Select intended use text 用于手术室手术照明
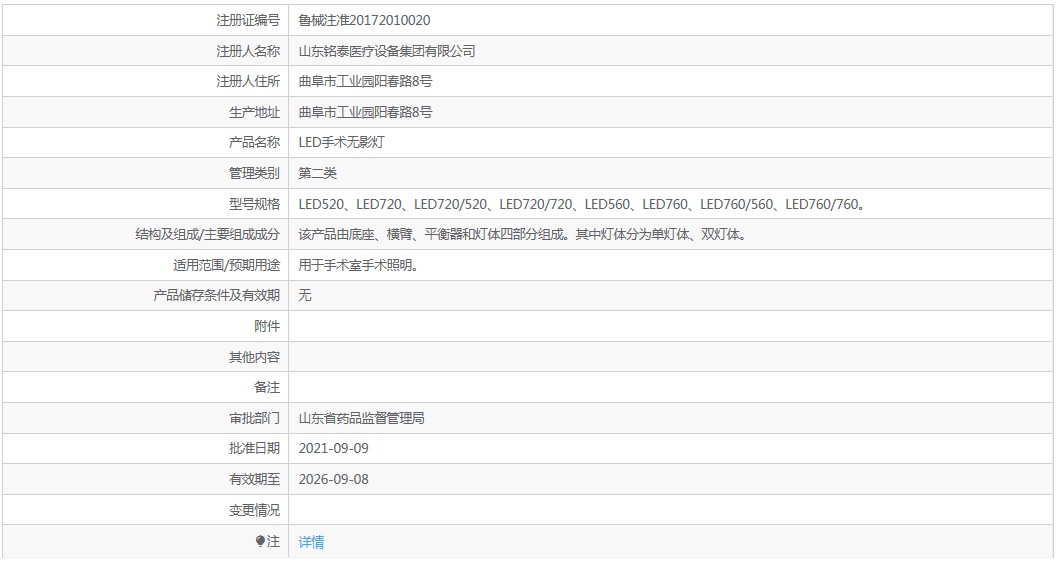This screenshot has width=1057, height=562. tap(359, 265)
